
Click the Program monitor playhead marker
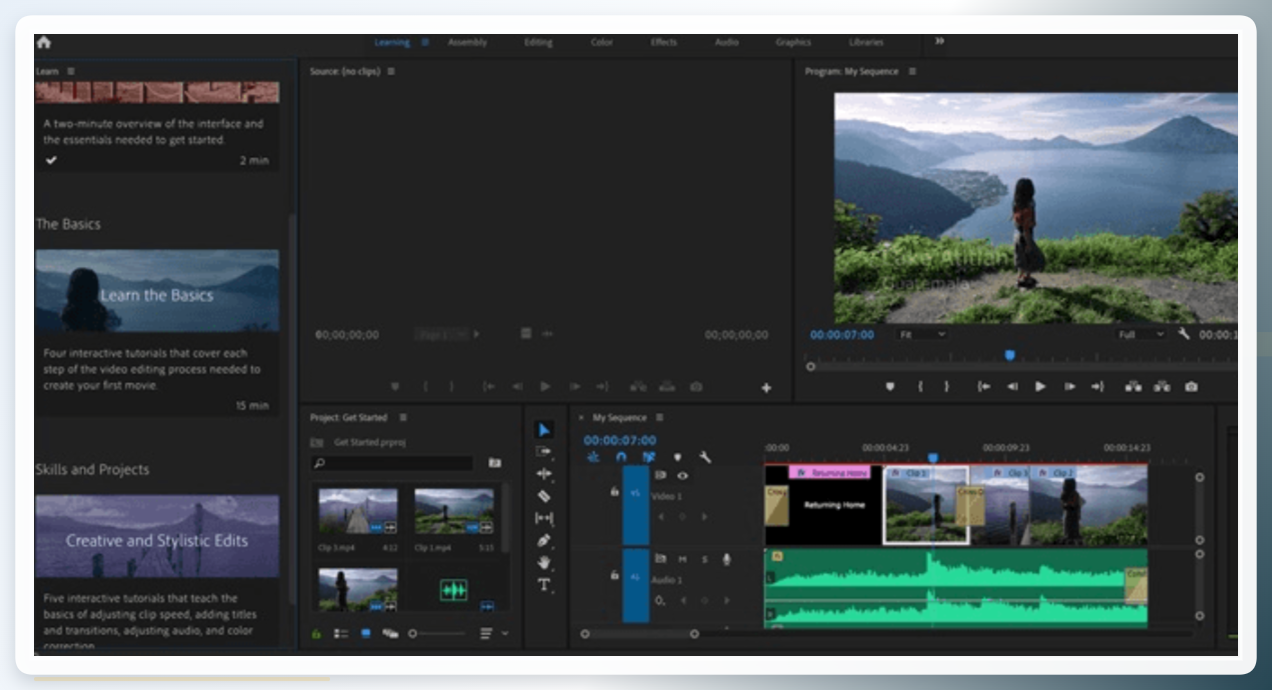[1010, 355]
